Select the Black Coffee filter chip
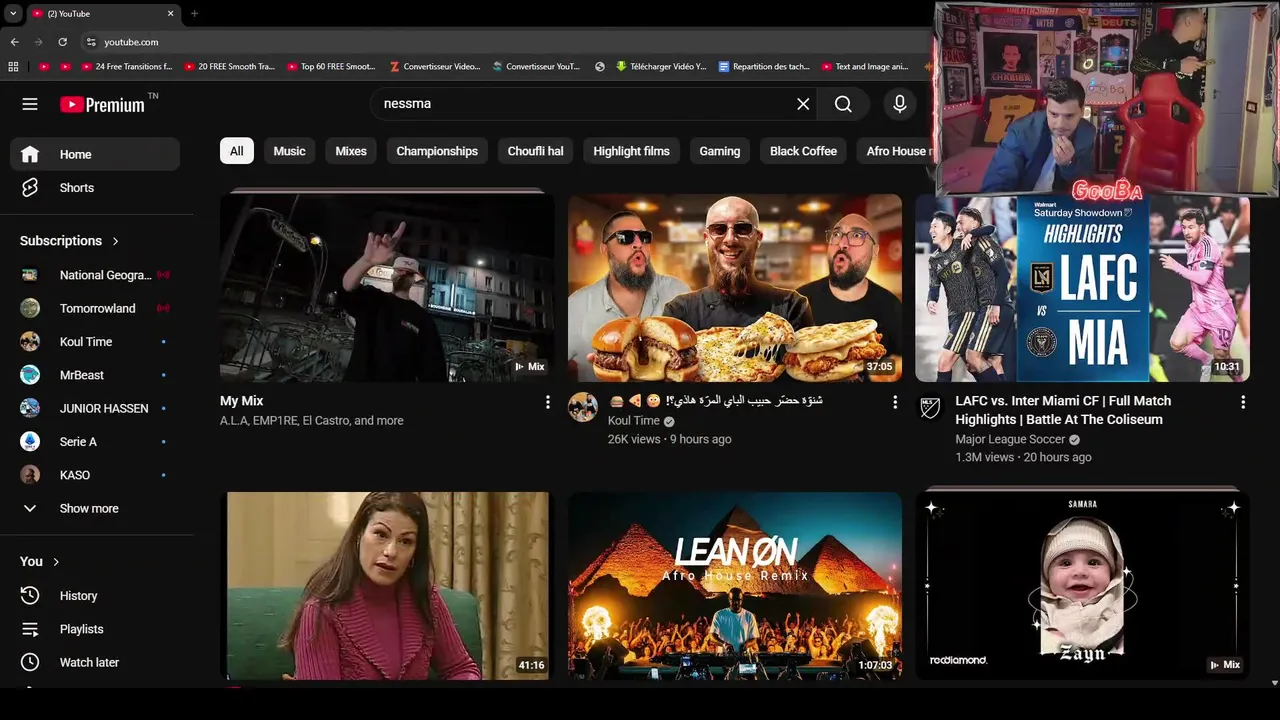This screenshot has width=1280, height=720. pos(803,151)
